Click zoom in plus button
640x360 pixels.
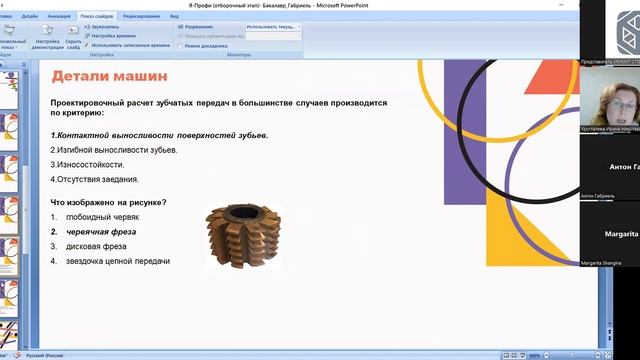598,356
